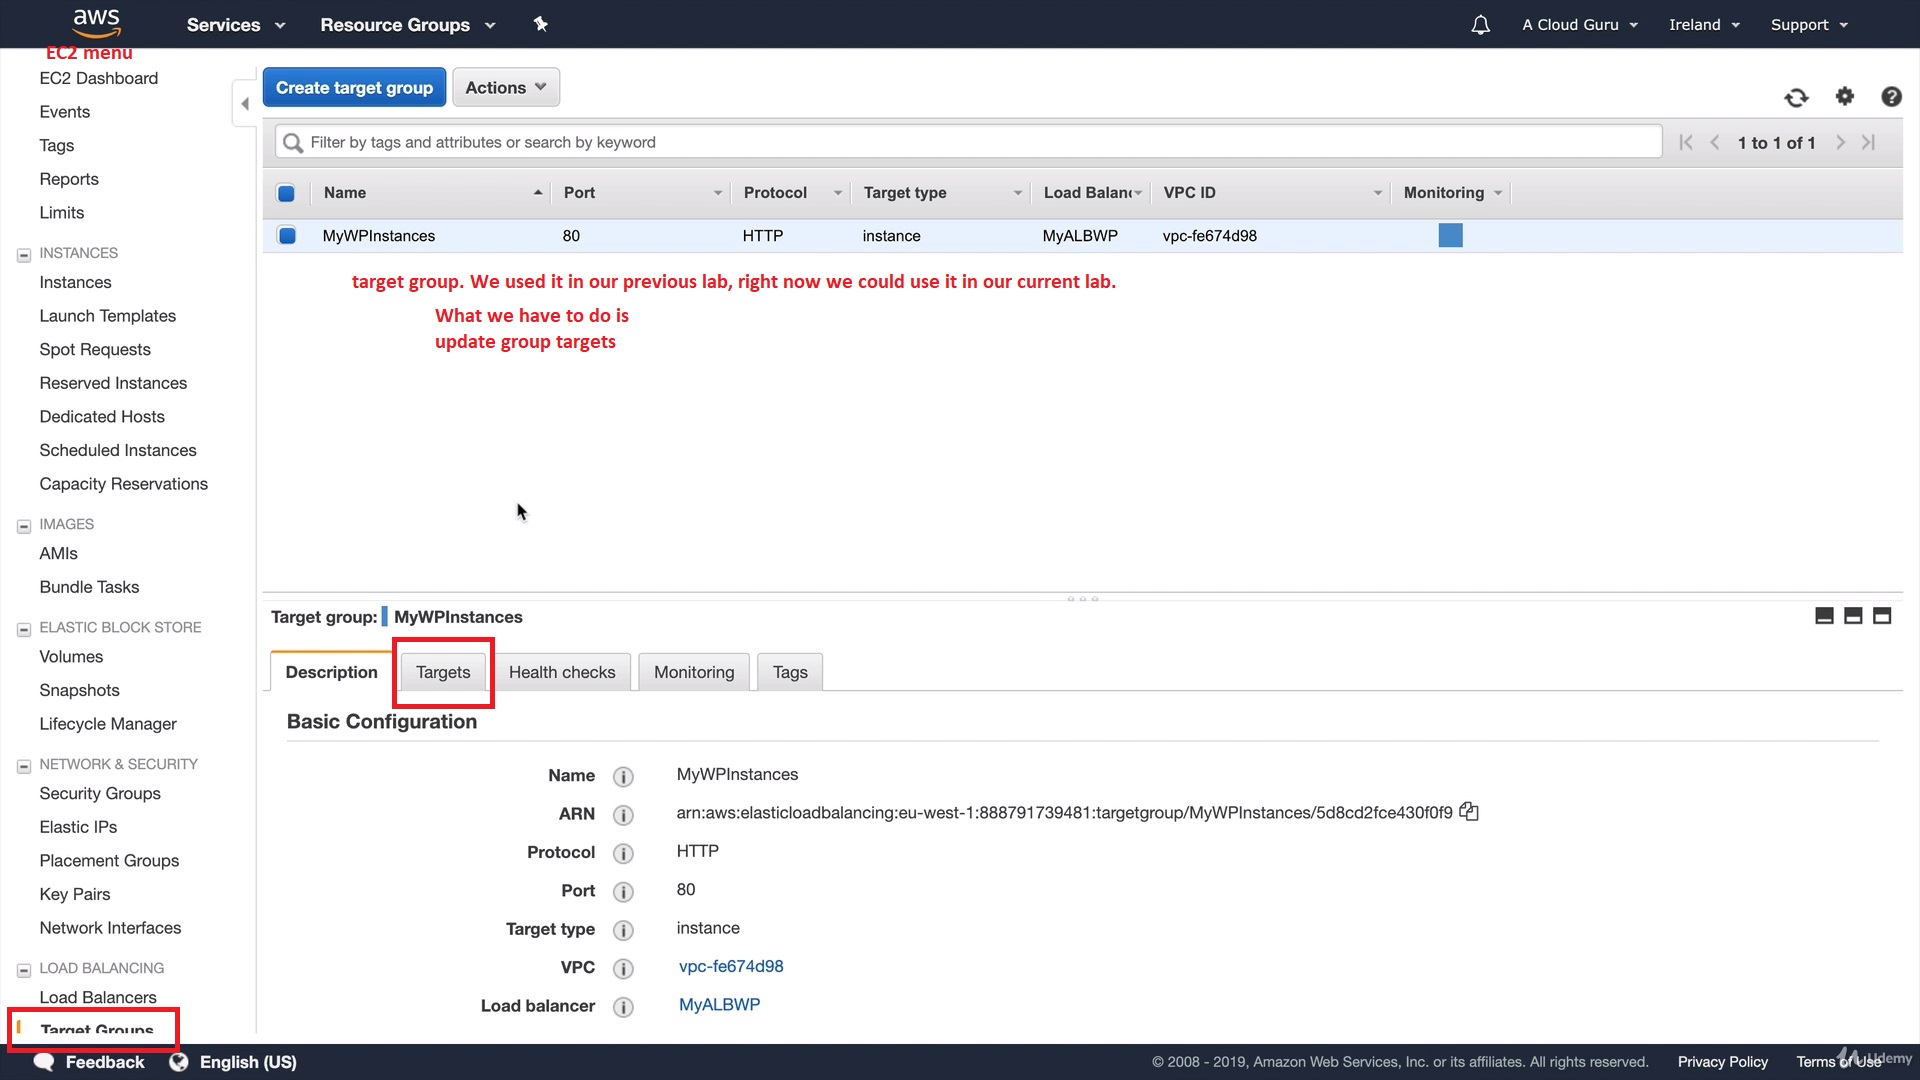Viewport: 1920px width, 1080px height.
Task: Open the Health checks tab
Action: coord(562,672)
